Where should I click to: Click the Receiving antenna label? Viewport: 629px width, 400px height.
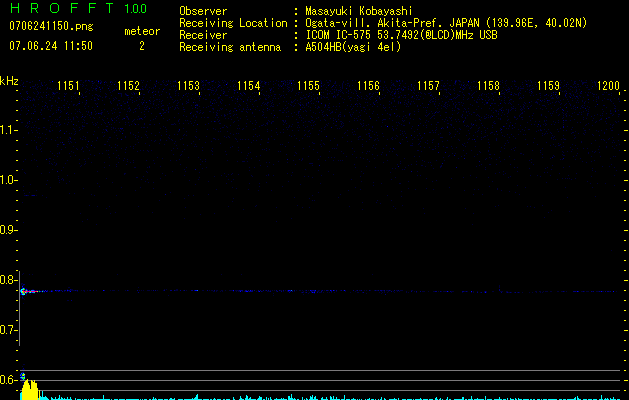tap(230, 47)
